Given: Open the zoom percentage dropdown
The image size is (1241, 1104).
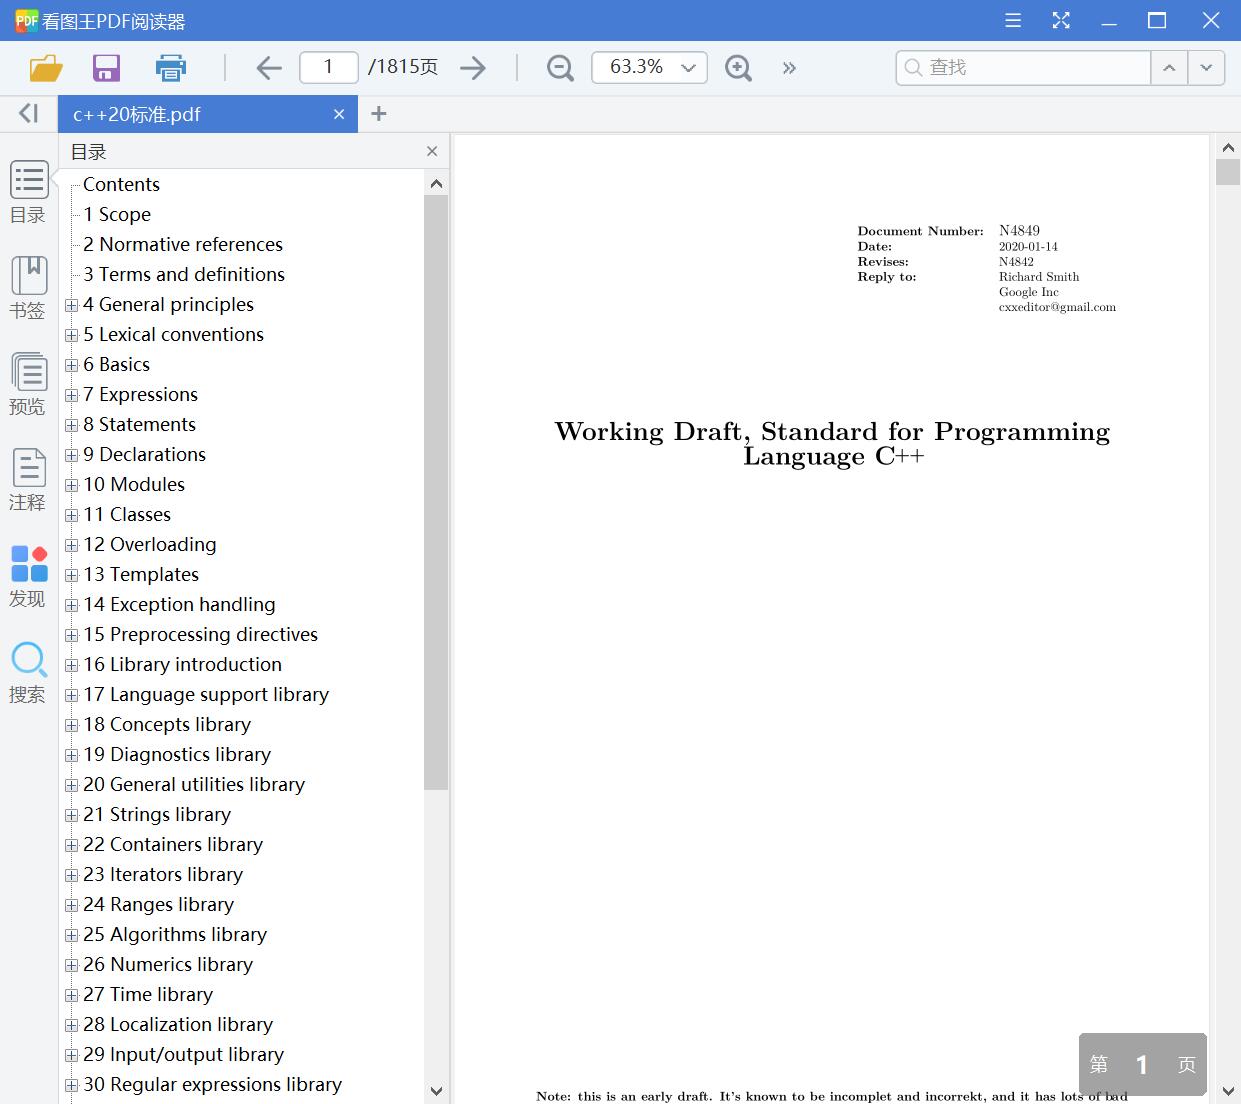Looking at the screenshot, I should pos(687,67).
